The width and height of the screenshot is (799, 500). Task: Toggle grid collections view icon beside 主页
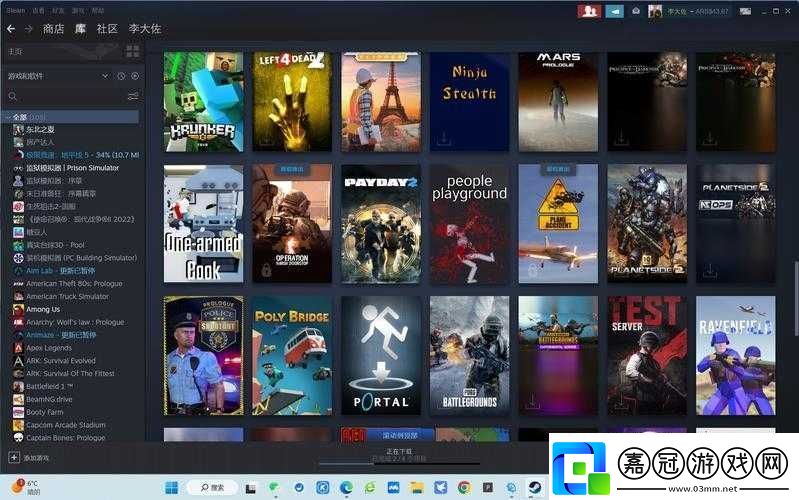[132, 51]
